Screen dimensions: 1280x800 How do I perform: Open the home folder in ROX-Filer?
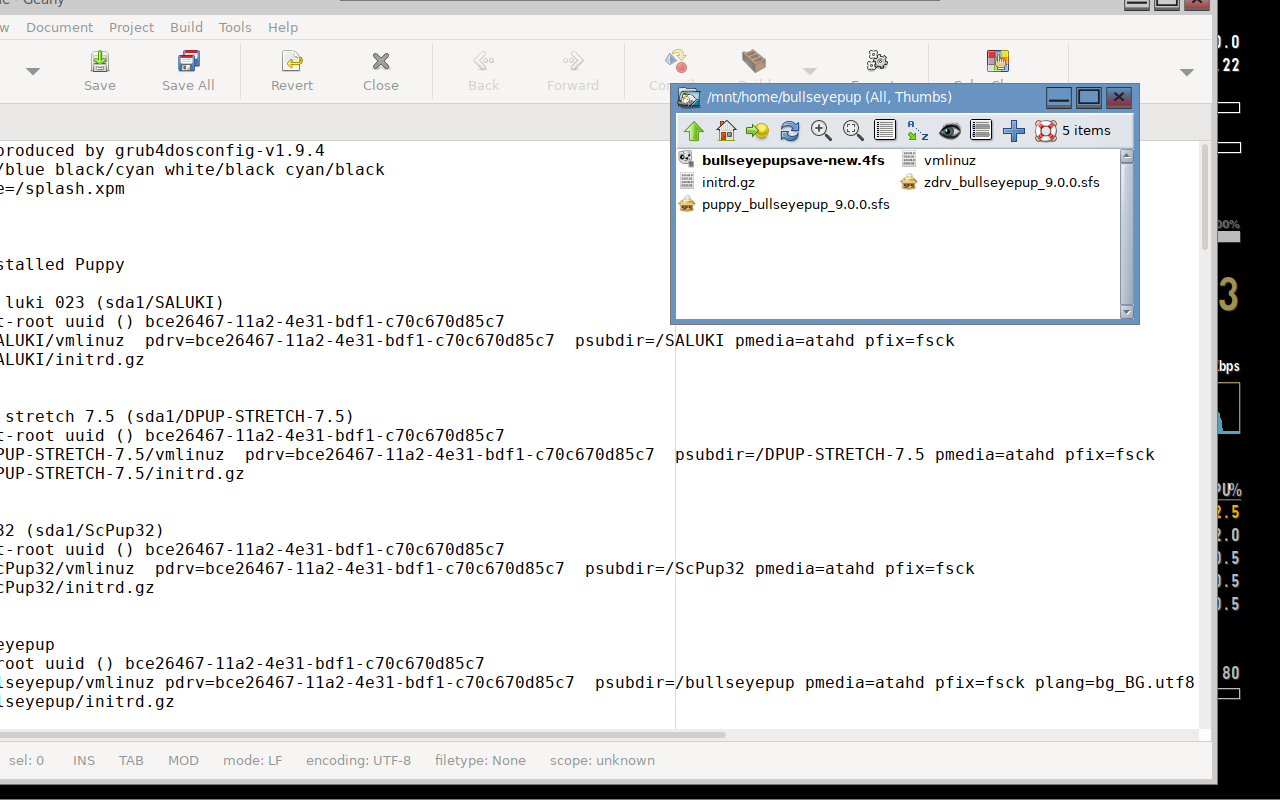click(x=726, y=131)
